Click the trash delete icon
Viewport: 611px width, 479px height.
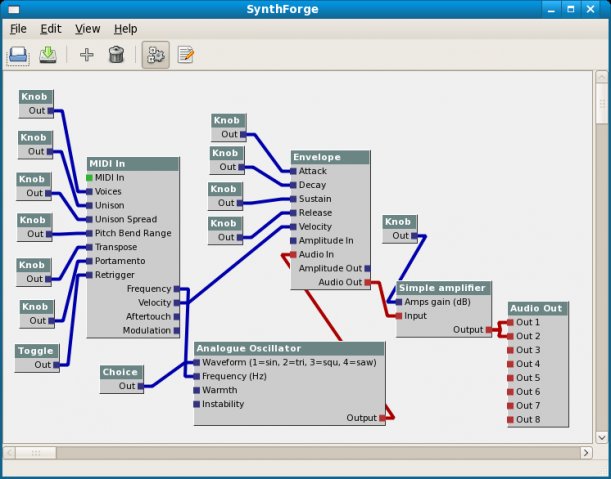tap(116, 55)
